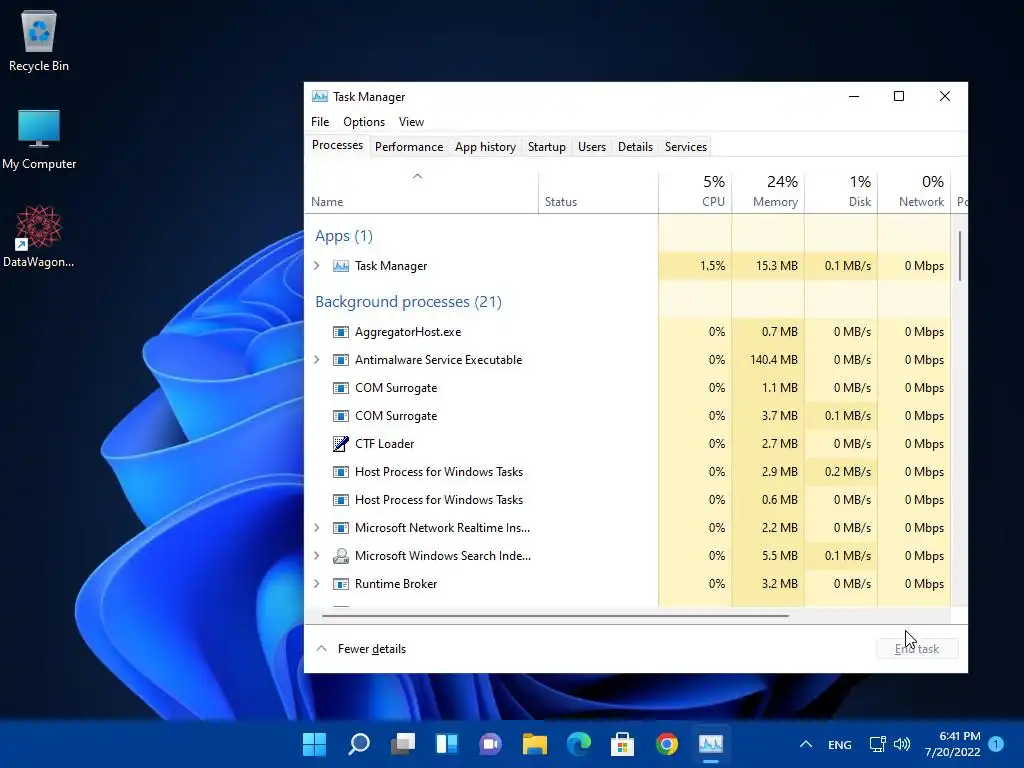1024x768 pixels.
Task: Open Widgets from the taskbar
Action: pos(447,744)
